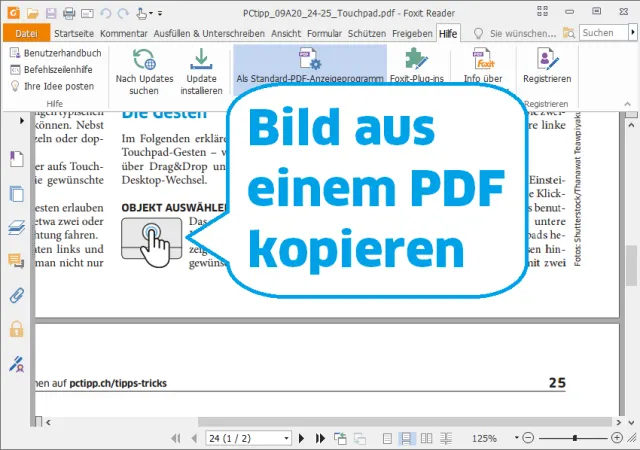Jump to last page button
This screenshot has width=640, height=450.
point(320,439)
